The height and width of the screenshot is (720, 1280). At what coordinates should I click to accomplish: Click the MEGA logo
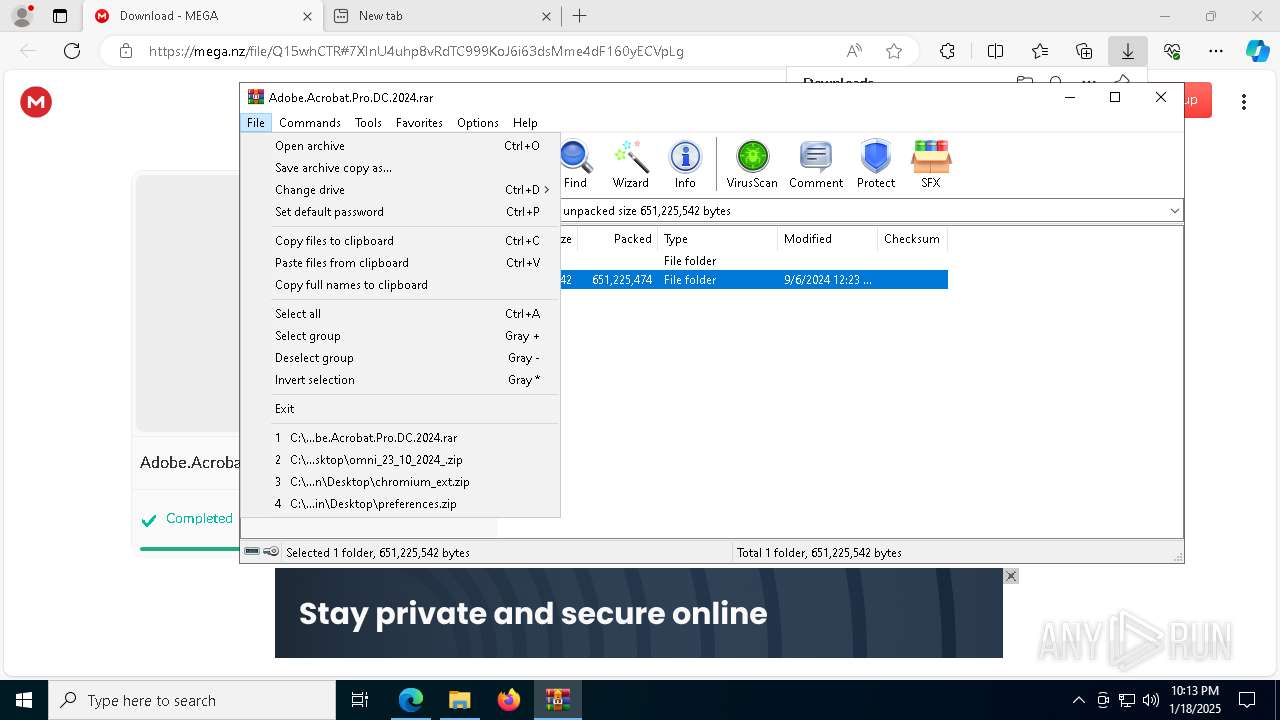[x=36, y=102]
